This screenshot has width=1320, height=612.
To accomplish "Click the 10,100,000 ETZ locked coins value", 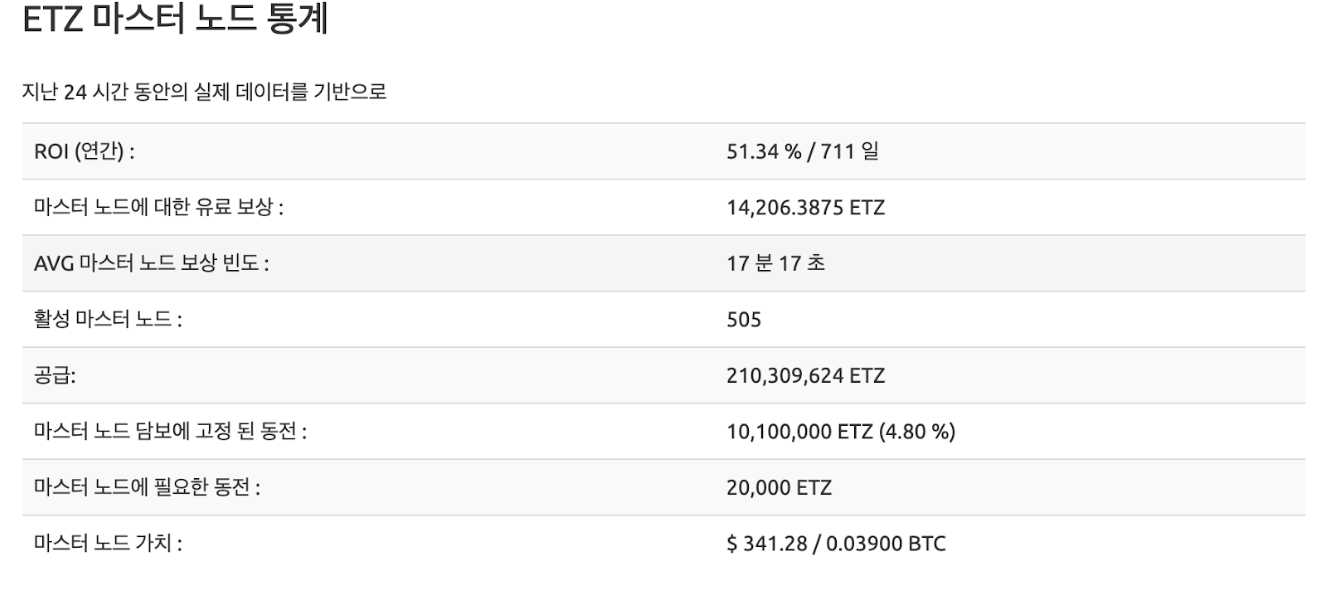I will (798, 432).
